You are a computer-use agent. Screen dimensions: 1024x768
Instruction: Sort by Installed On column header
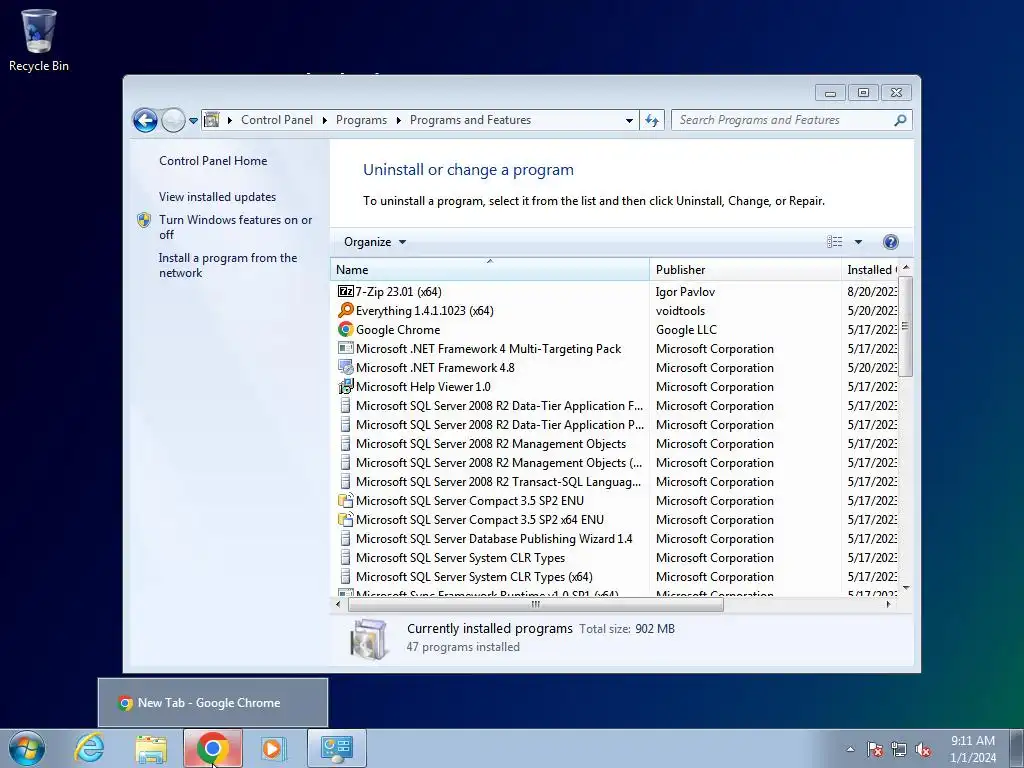(x=870, y=269)
